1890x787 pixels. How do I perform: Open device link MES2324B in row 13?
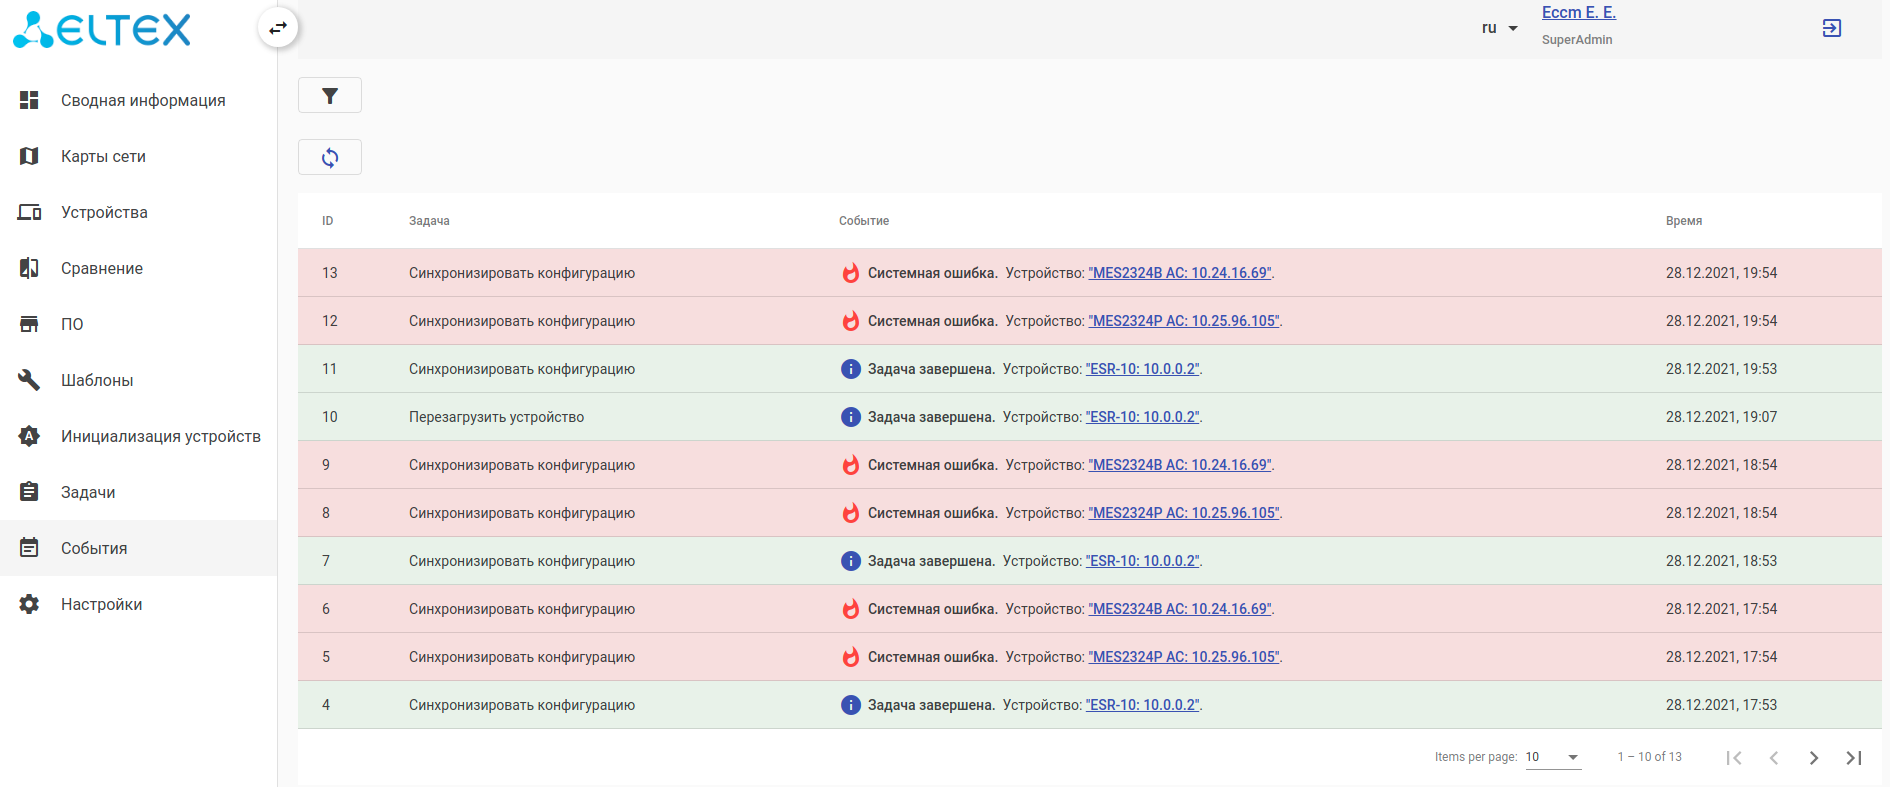point(1180,273)
